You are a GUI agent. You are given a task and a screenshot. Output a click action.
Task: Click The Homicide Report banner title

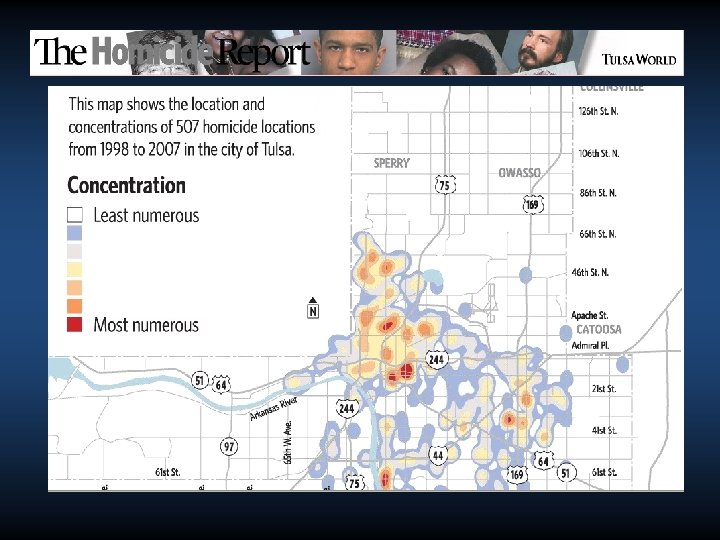tap(172, 53)
